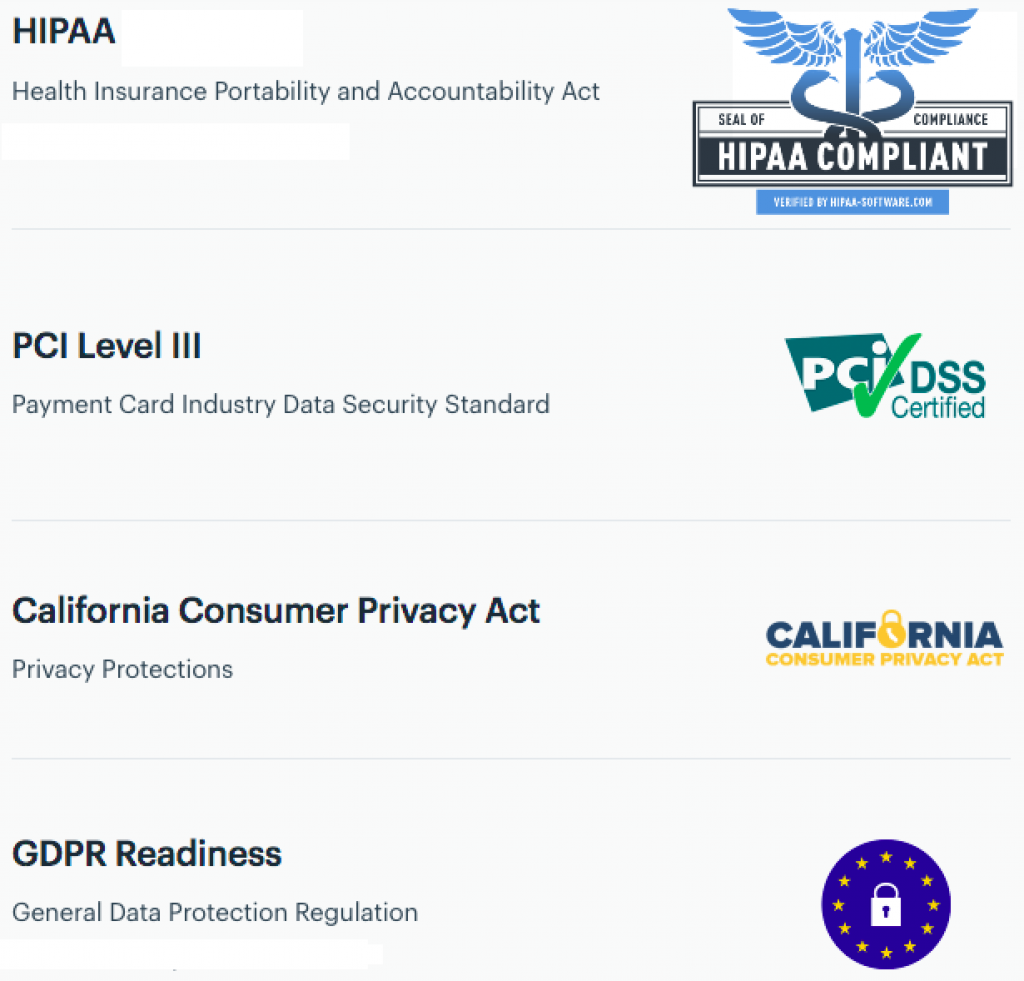Click Health Insurance Portability and Accountability Act text
Screen dimensions: 1024x981
click(306, 91)
